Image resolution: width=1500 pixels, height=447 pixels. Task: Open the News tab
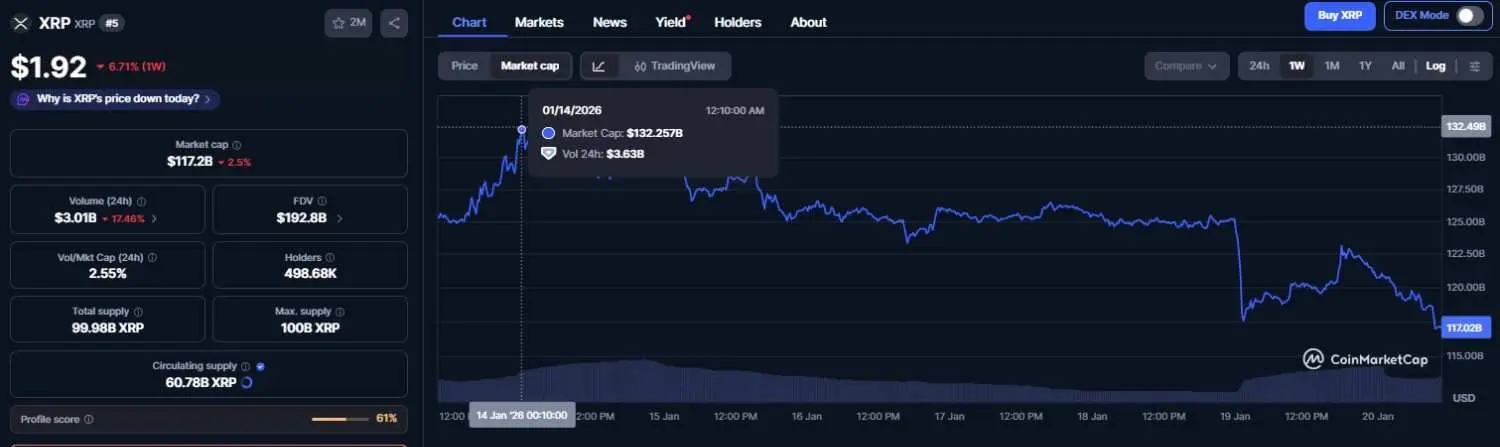(x=610, y=22)
